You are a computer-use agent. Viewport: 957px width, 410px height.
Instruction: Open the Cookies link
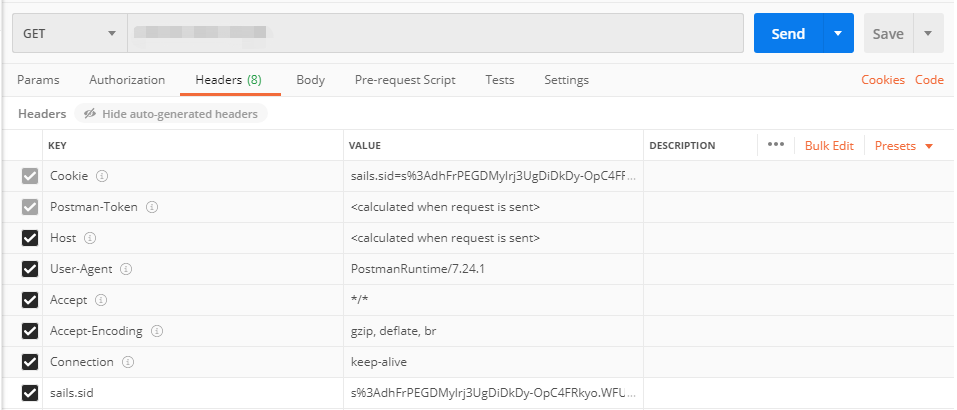(x=883, y=80)
